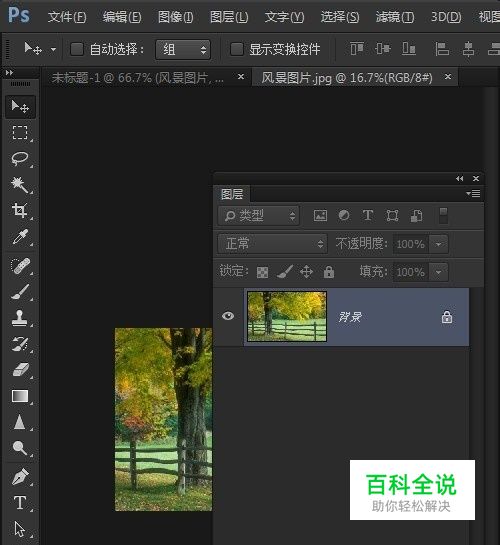Open the 组 auto-select dropdown
This screenshot has width=500, height=545.
[183, 49]
